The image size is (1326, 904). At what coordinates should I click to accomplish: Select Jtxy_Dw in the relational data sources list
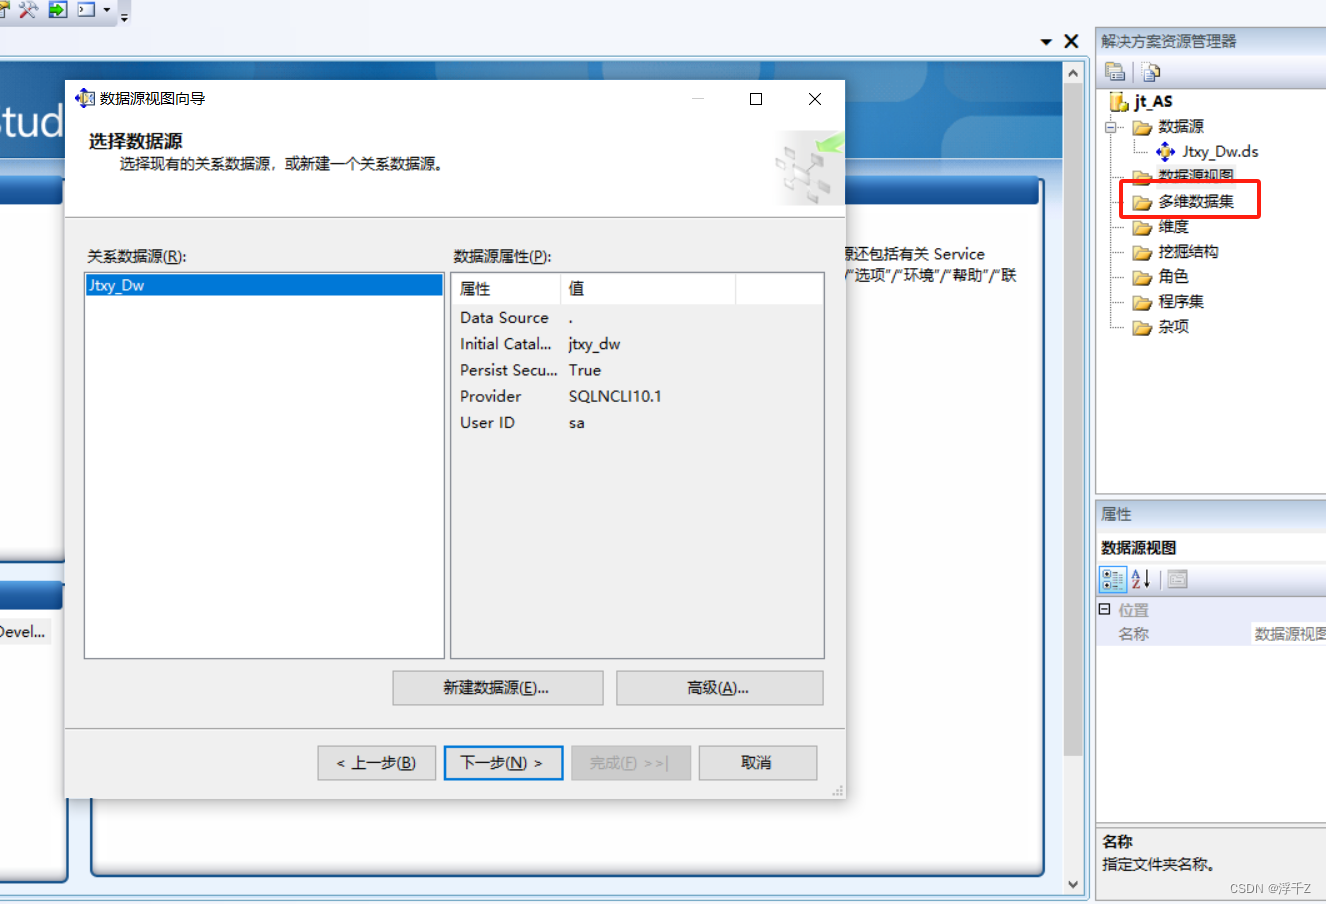(264, 285)
